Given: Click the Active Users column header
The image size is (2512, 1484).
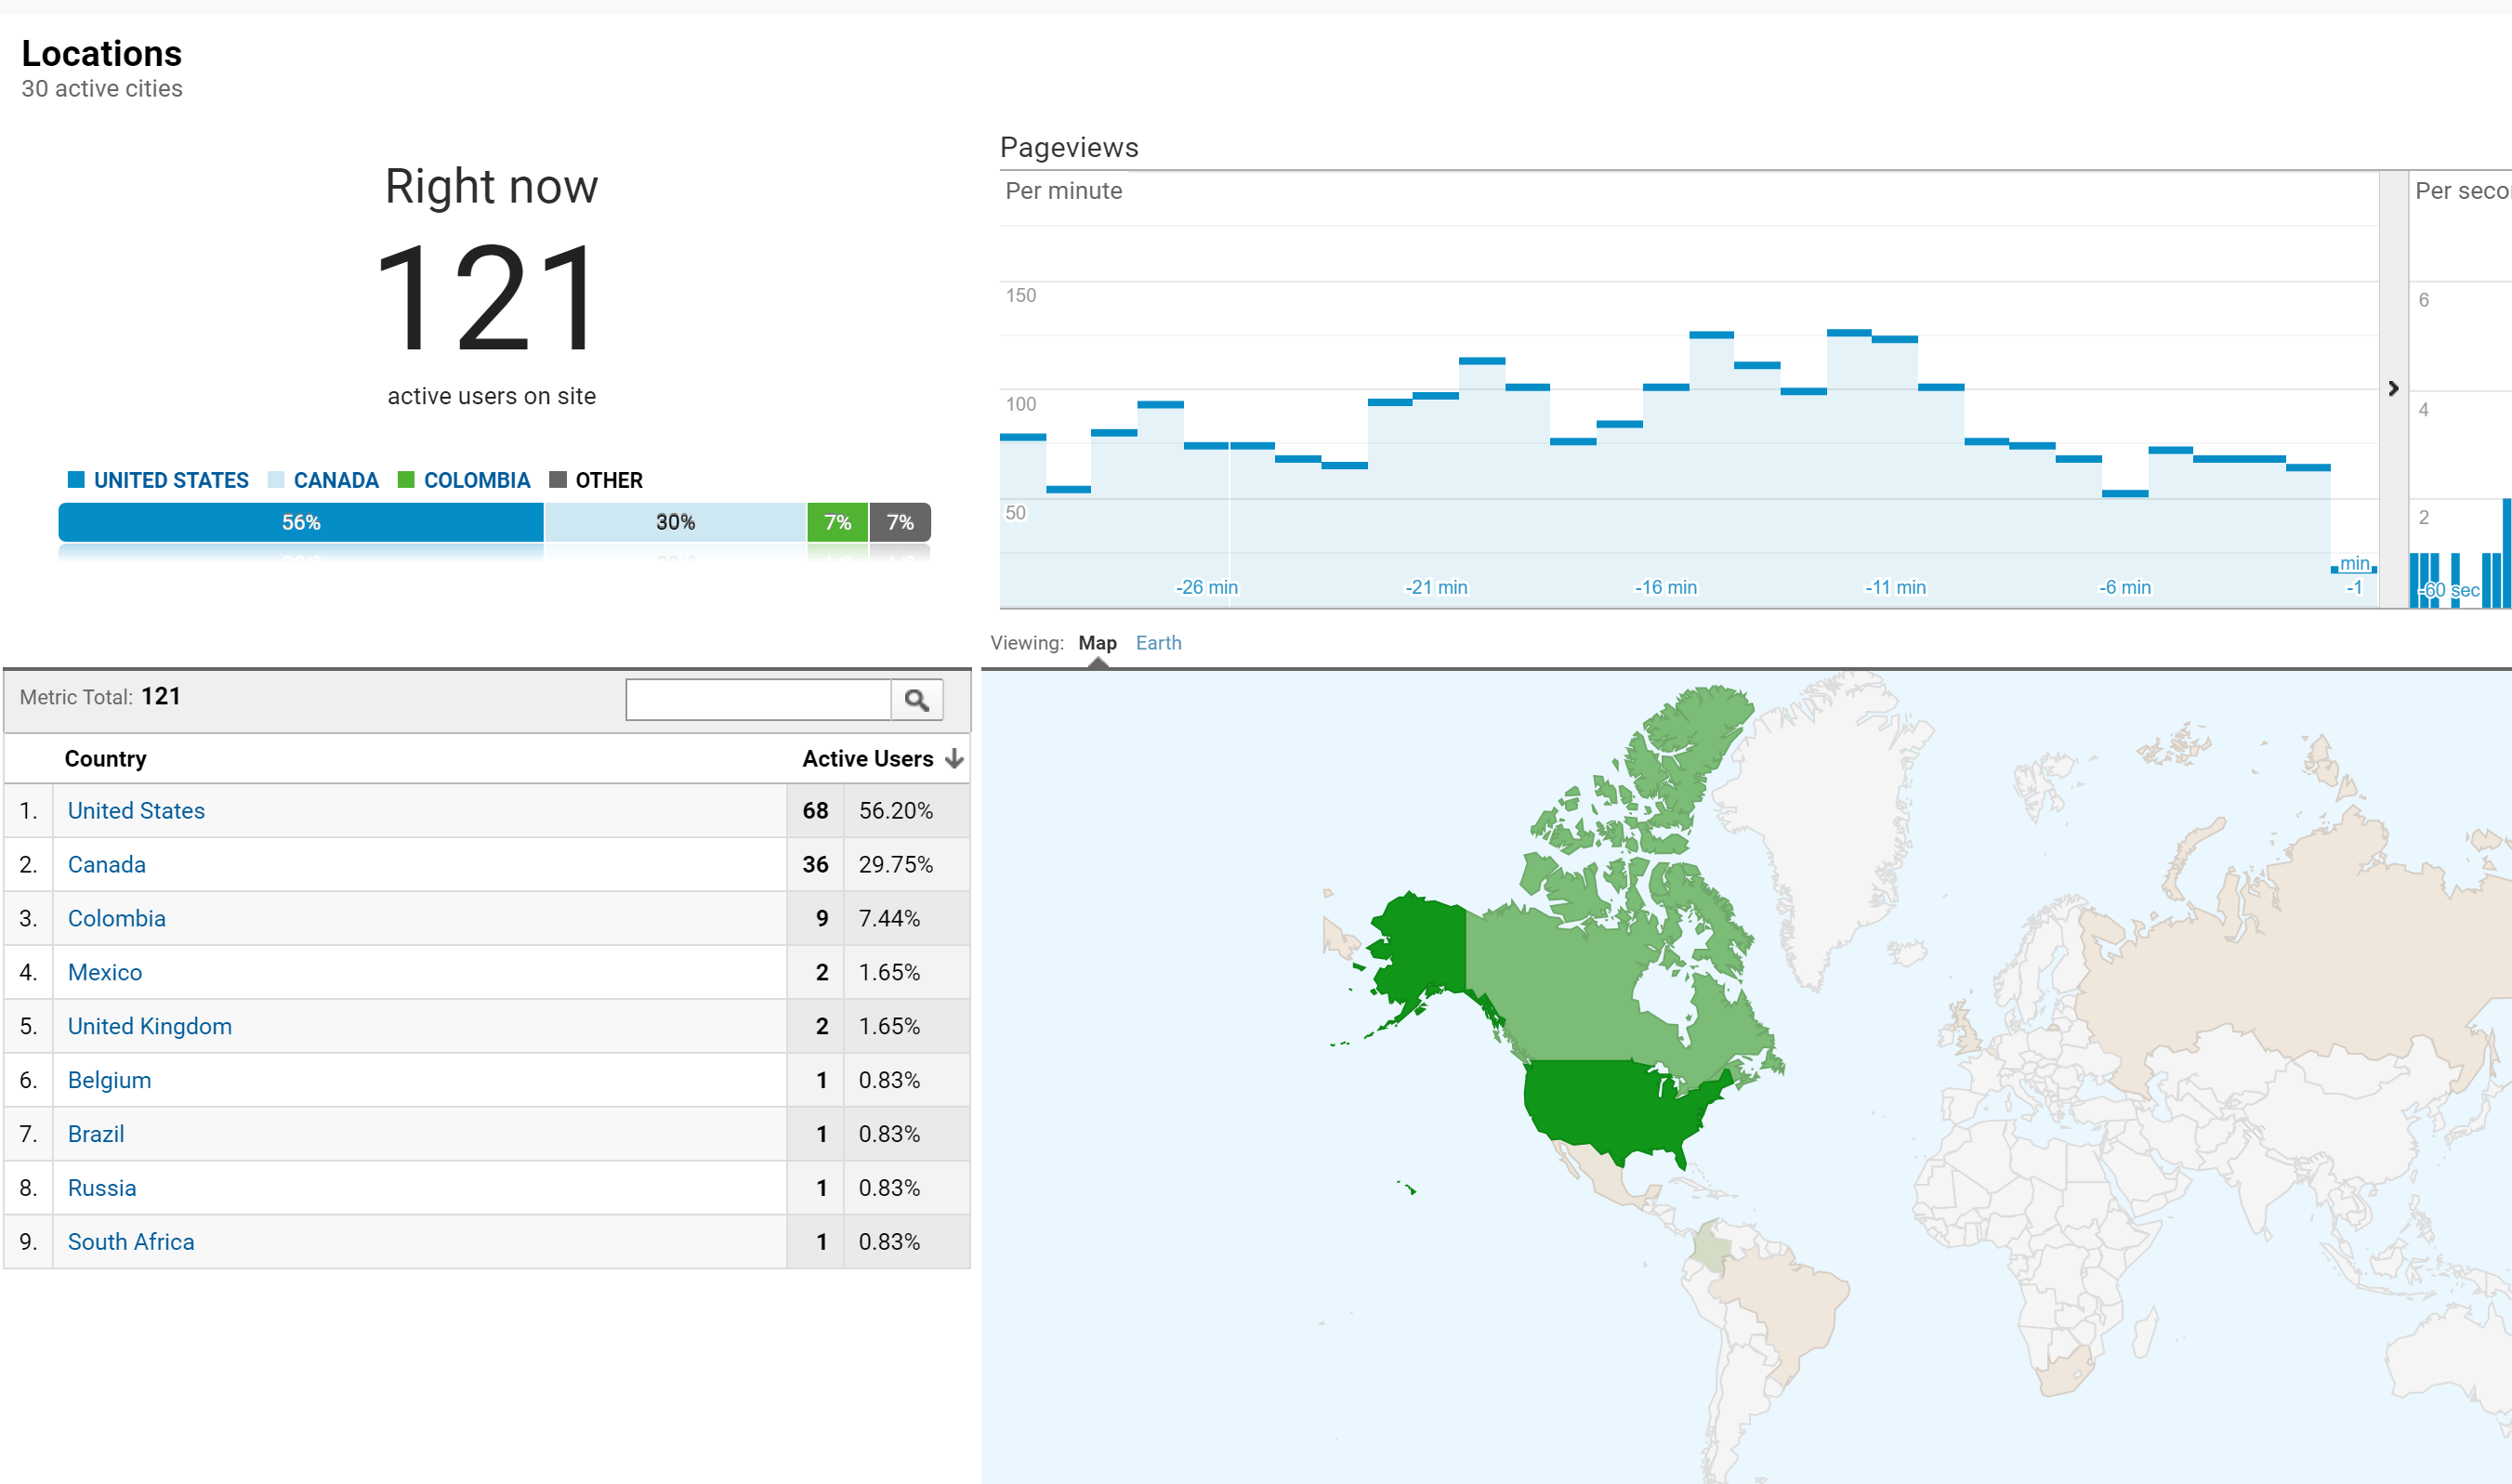Looking at the screenshot, I should [867, 759].
